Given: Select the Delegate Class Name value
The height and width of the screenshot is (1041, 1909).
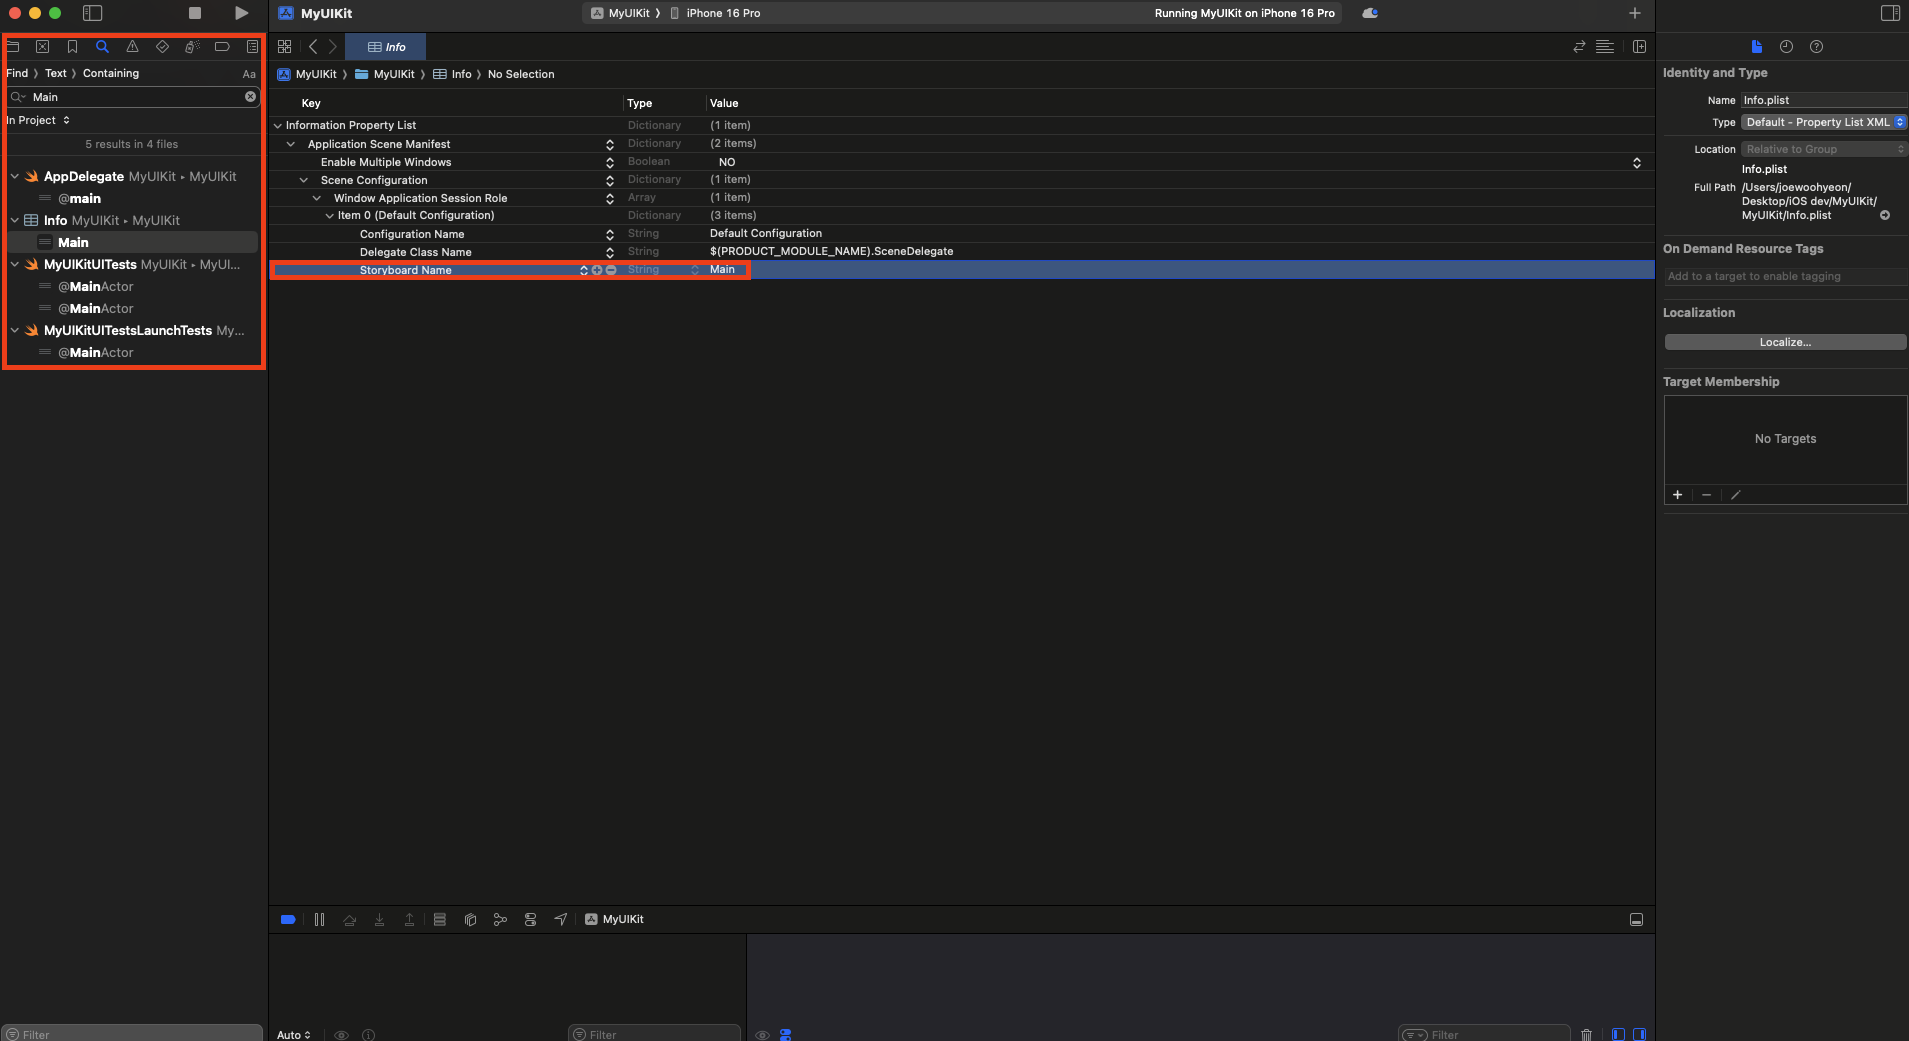Looking at the screenshot, I should coord(831,252).
